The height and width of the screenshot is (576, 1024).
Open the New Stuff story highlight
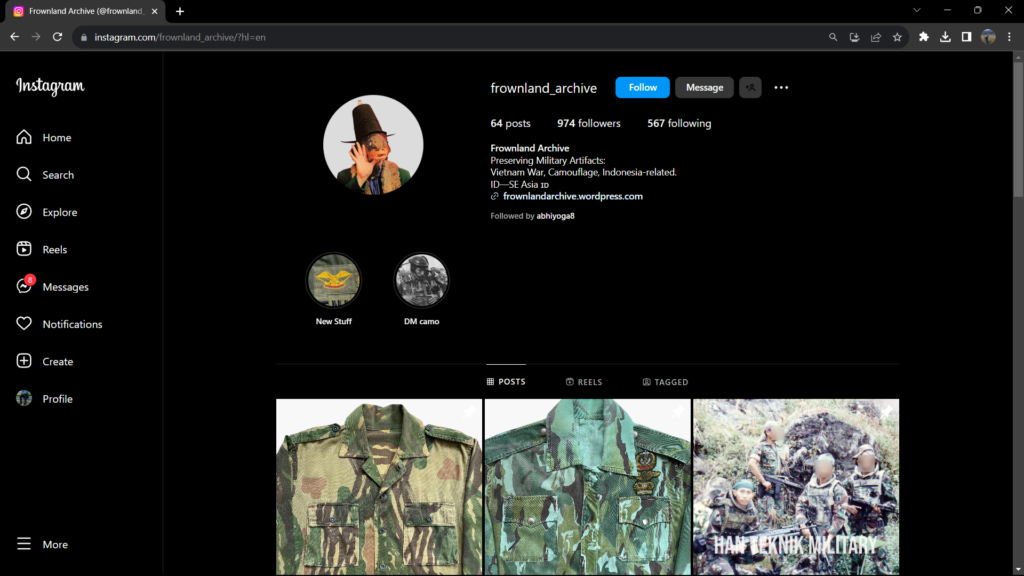coord(334,289)
